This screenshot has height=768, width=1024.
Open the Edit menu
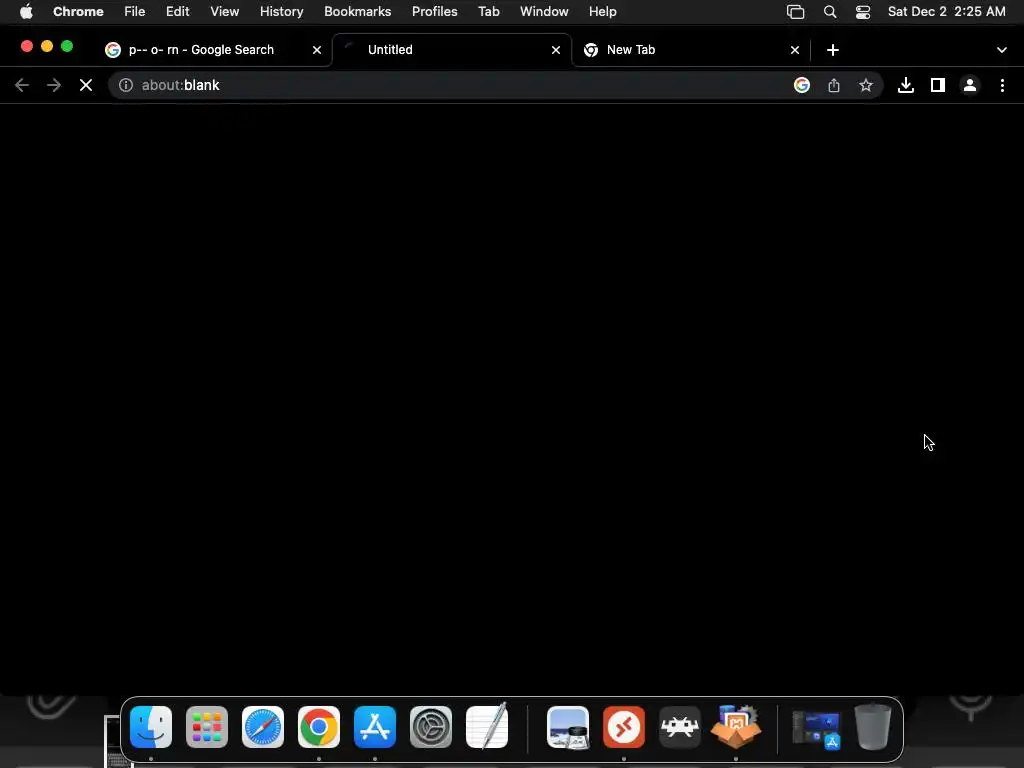click(x=178, y=12)
